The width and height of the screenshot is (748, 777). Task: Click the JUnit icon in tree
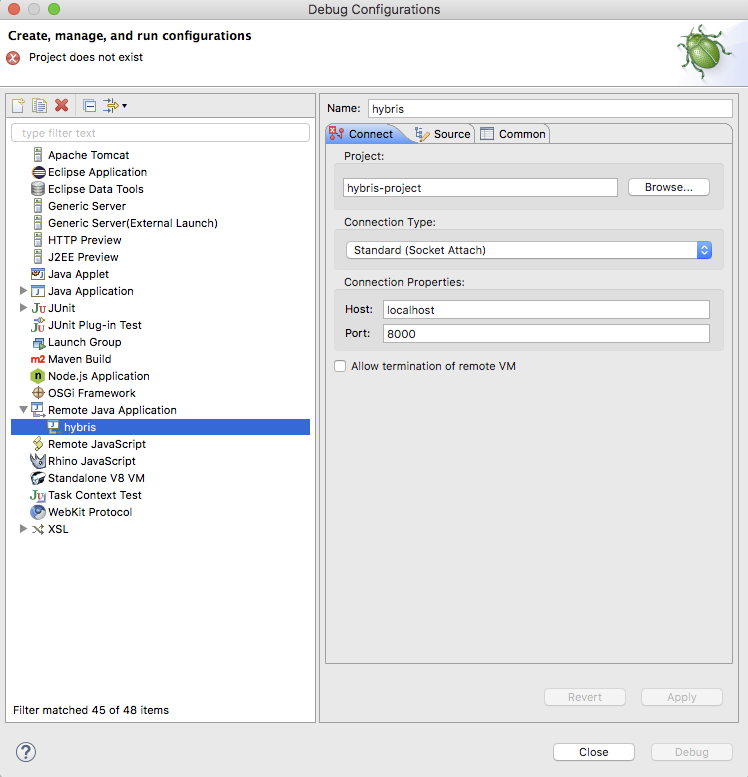coord(38,308)
